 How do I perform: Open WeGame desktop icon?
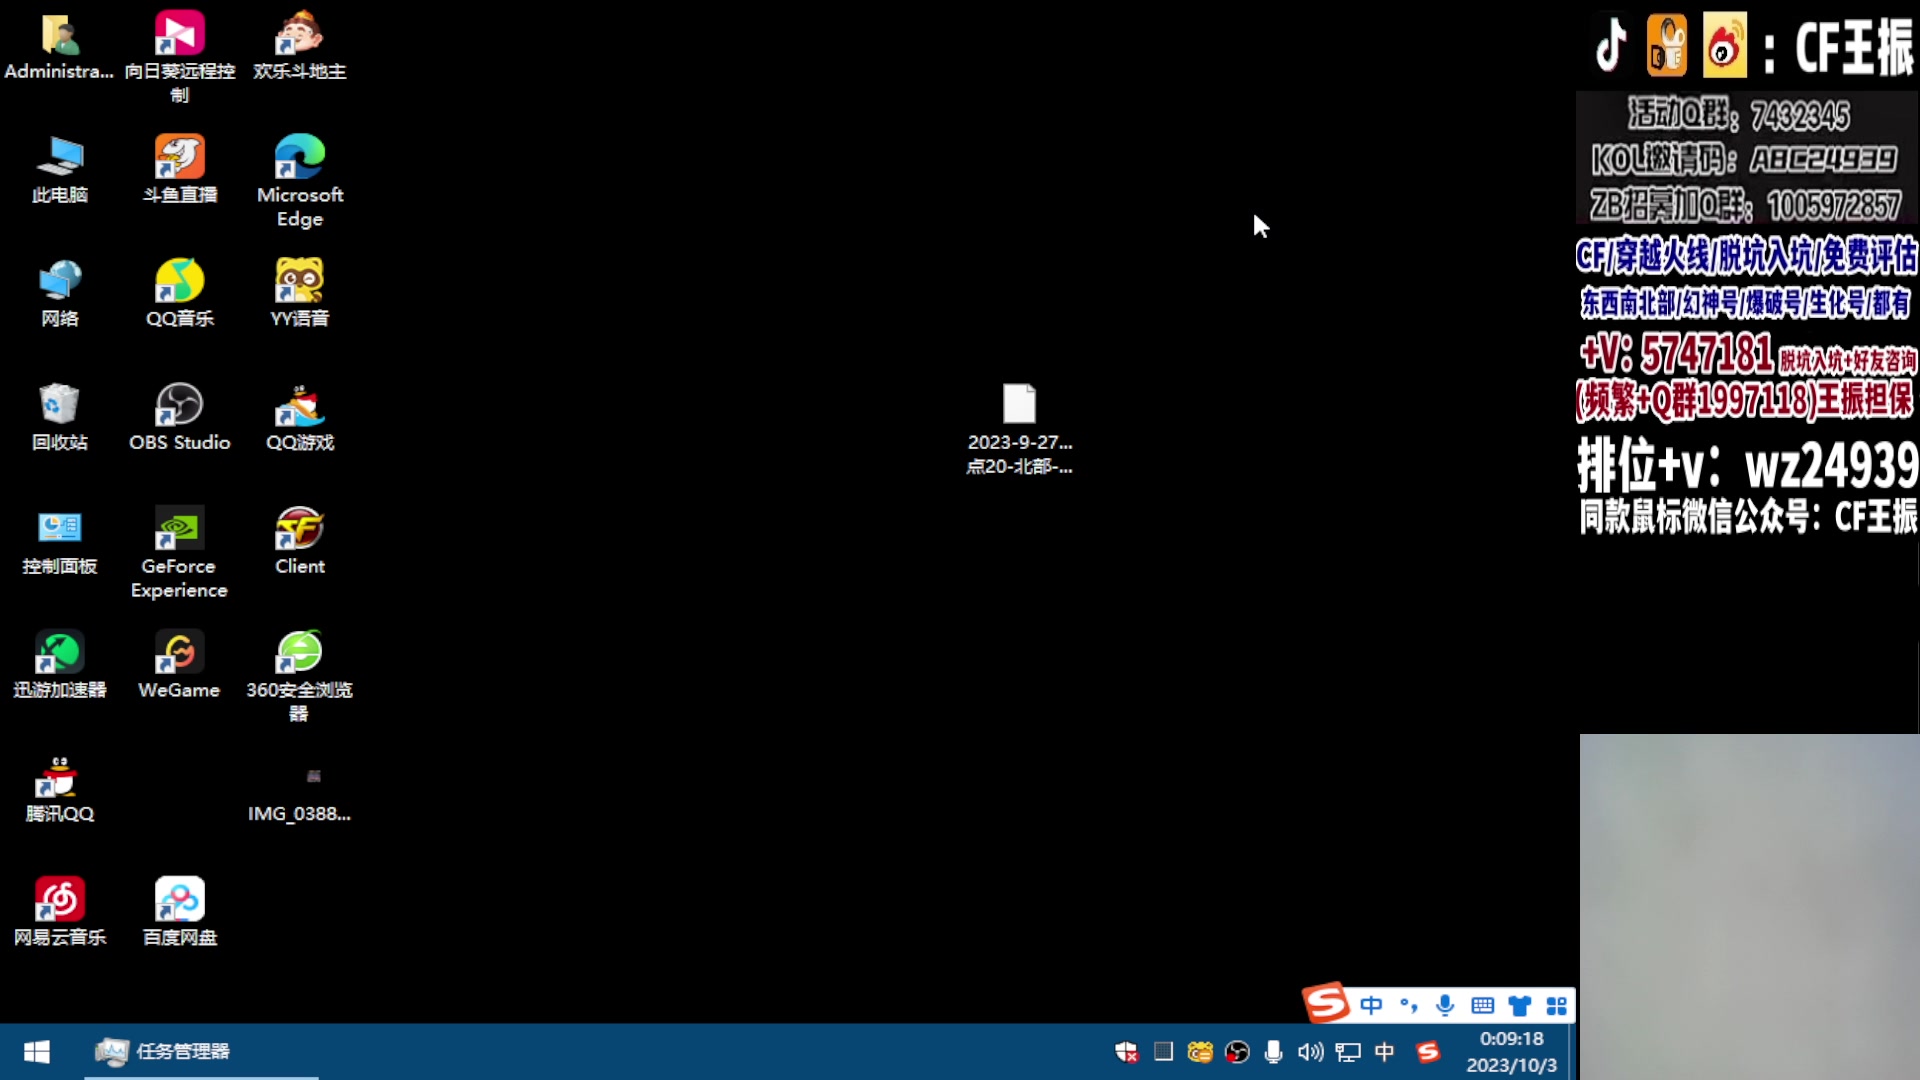pyautogui.click(x=180, y=654)
